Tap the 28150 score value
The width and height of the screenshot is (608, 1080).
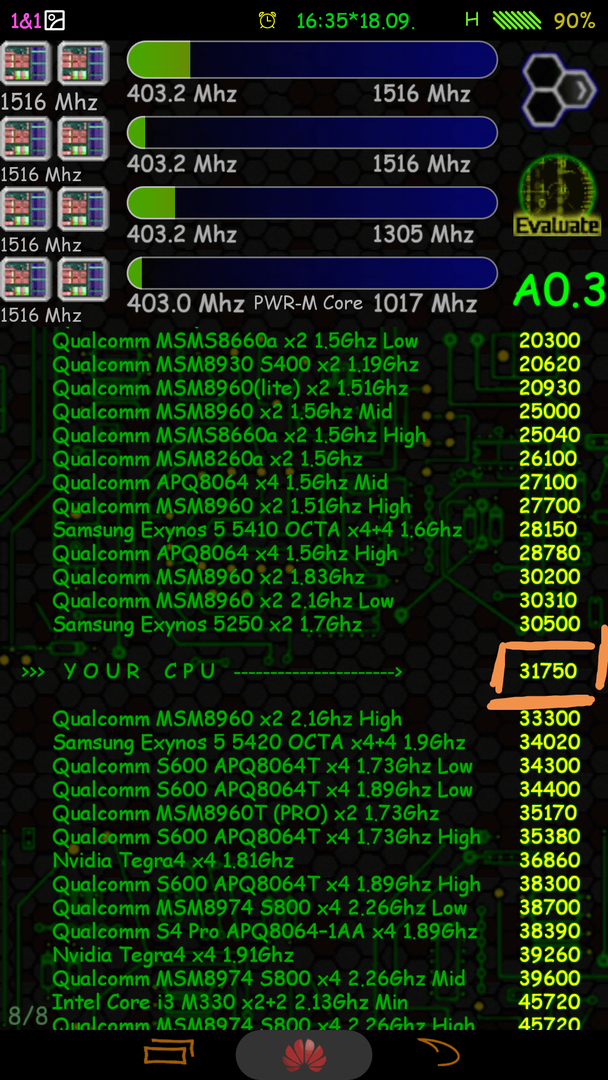coord(549,529)
